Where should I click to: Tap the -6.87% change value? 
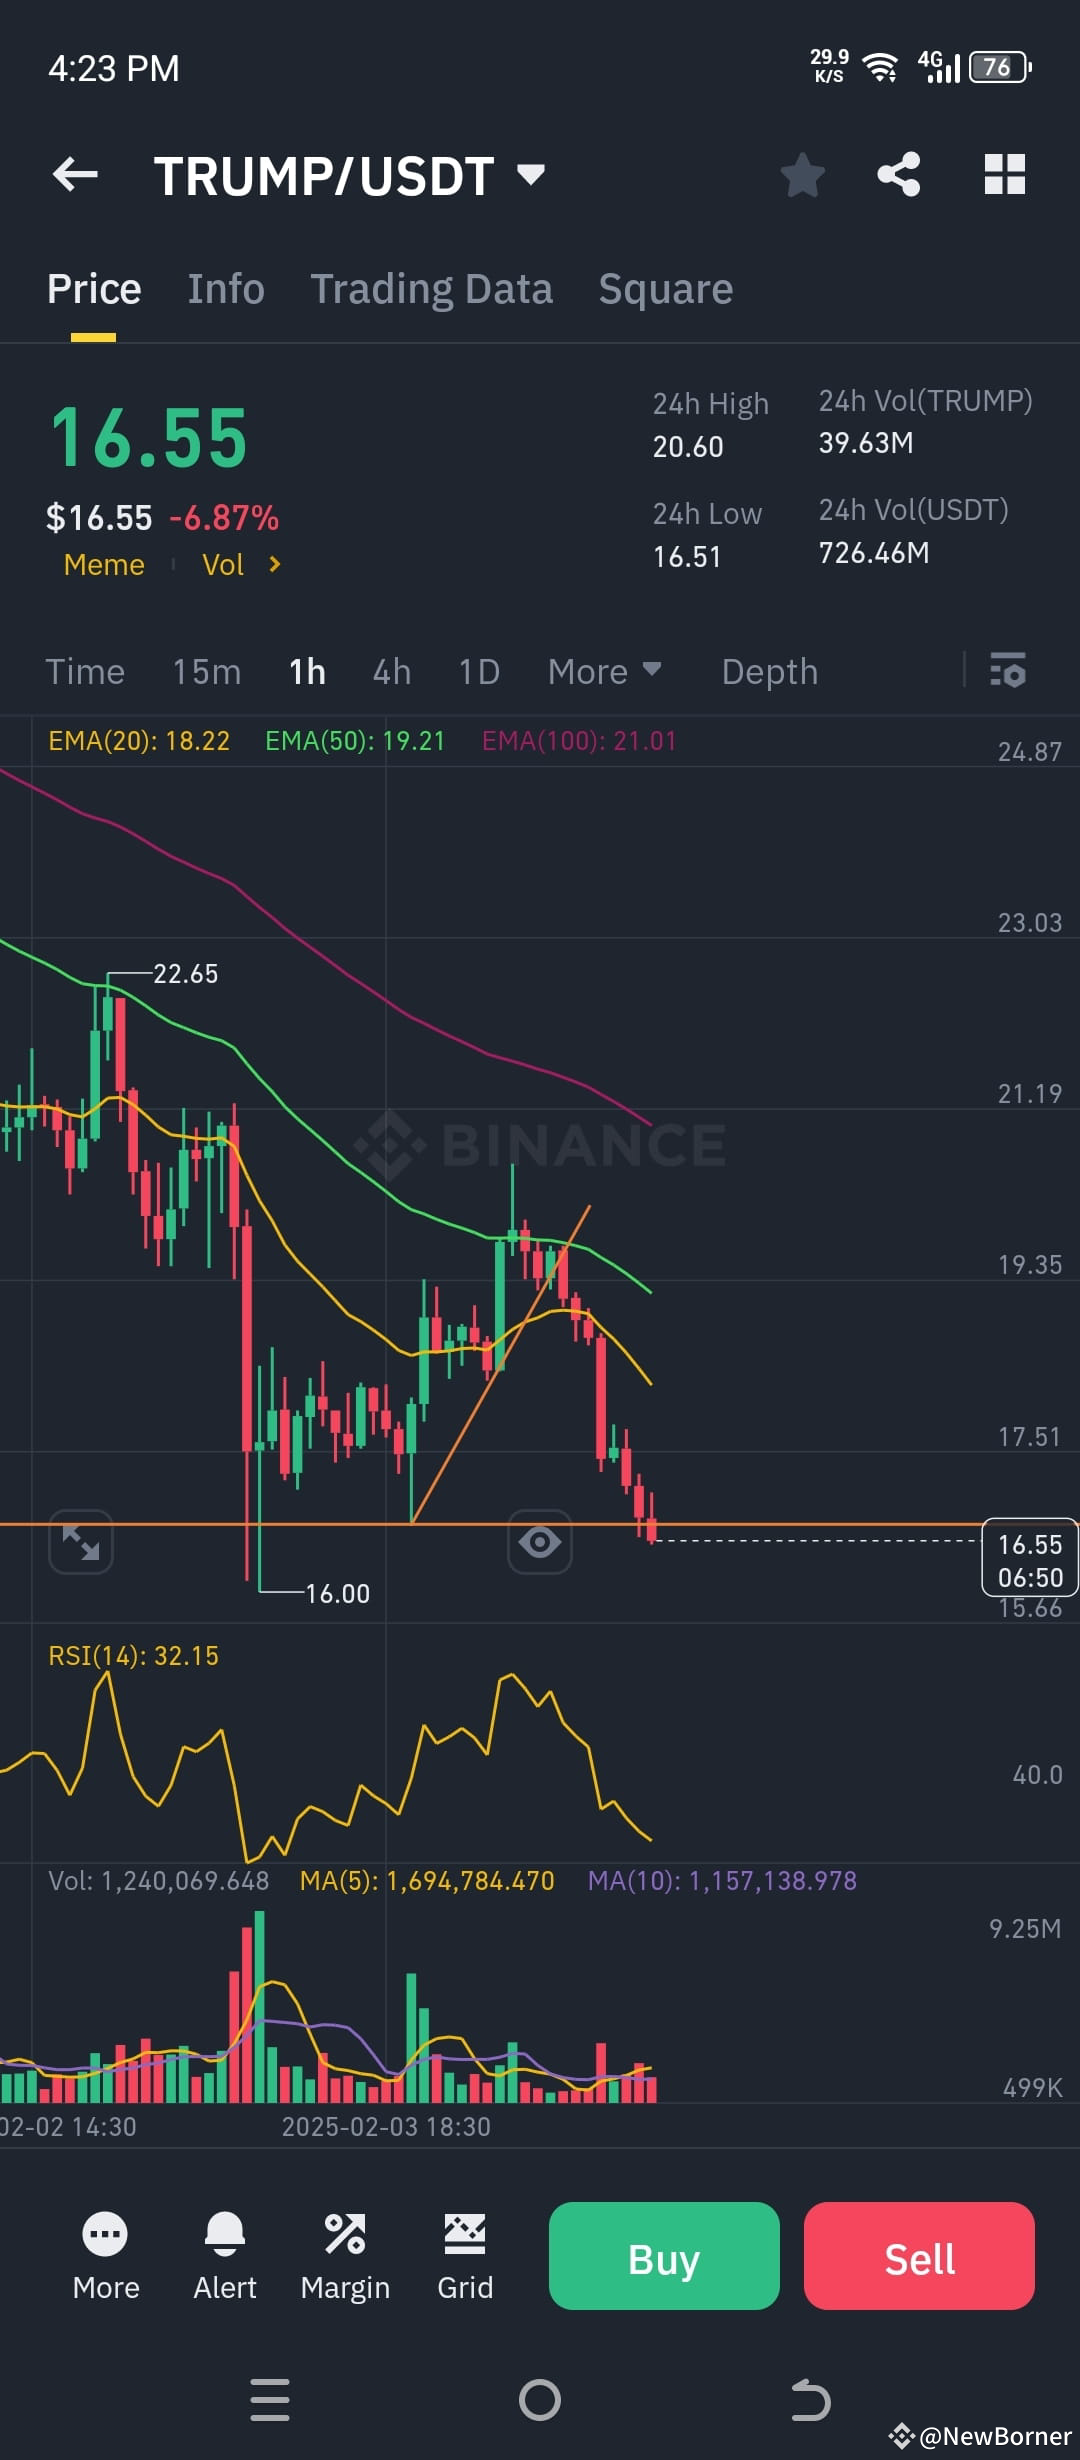point(224,518)
